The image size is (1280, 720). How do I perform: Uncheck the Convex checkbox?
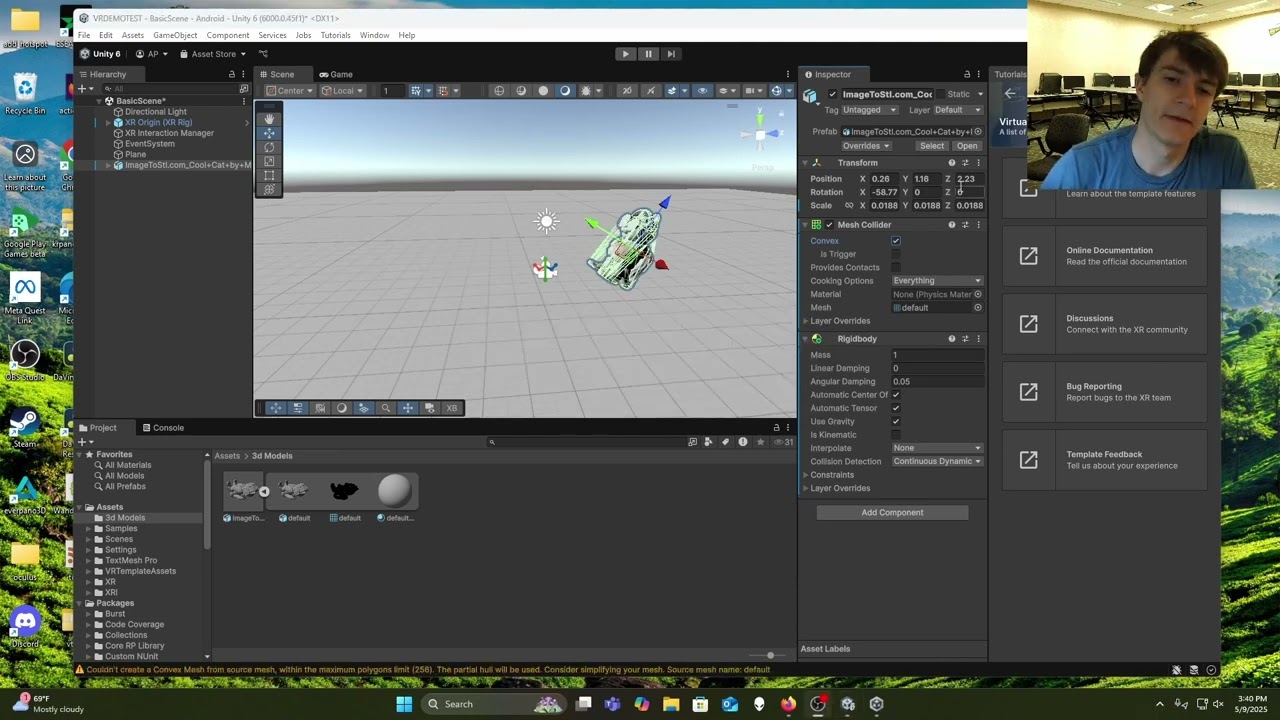(896, 241)
